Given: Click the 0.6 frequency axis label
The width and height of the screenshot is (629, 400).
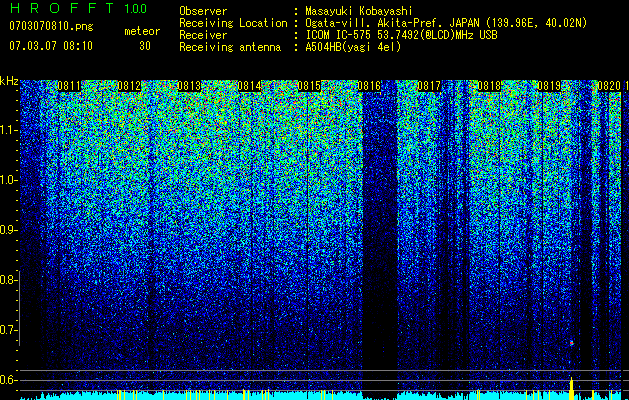Looking at the screenshot, I should [8, 380].
